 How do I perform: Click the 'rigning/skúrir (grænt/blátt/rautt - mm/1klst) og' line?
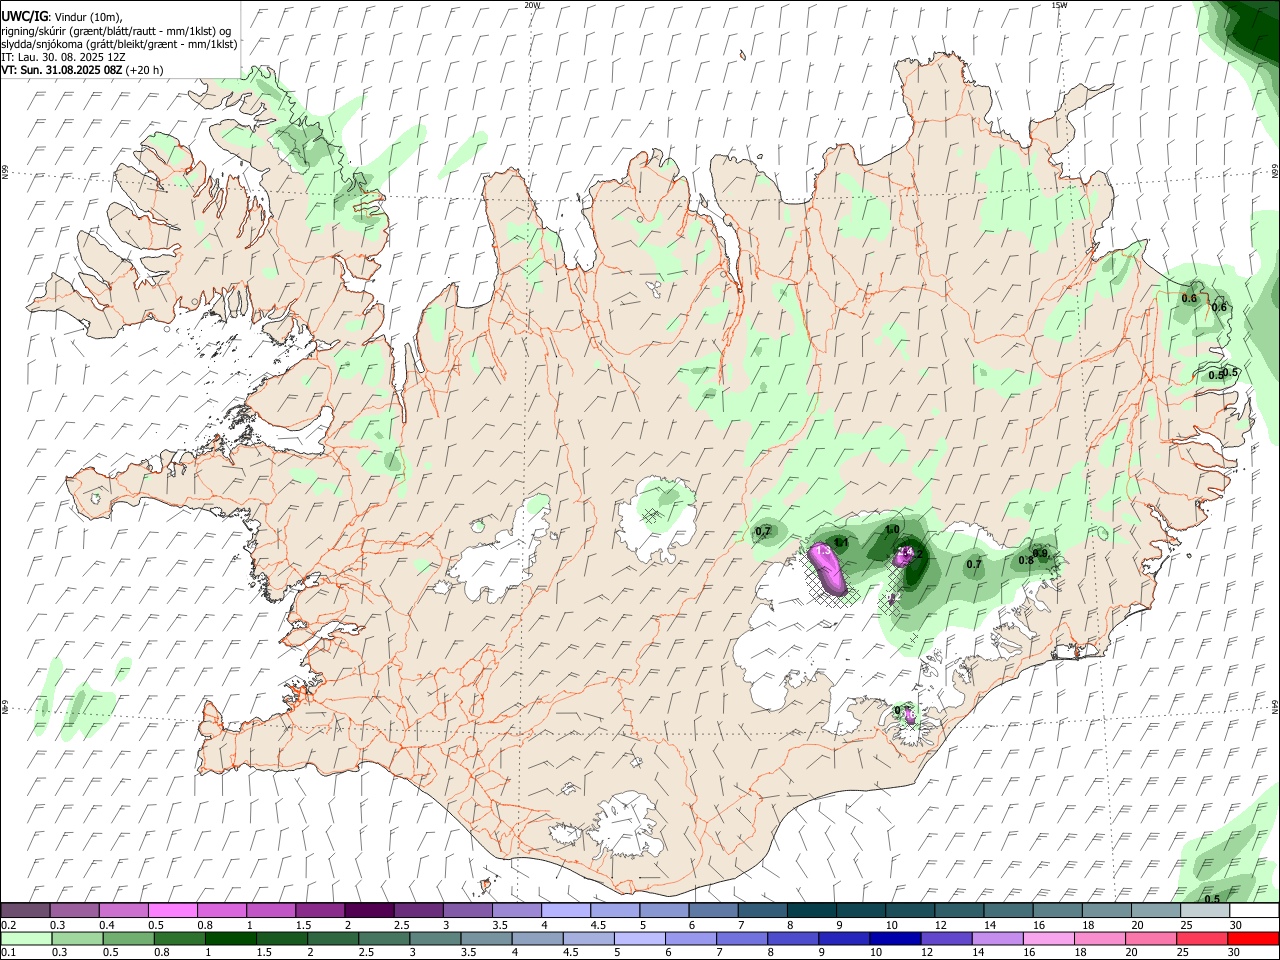(116, 31)
